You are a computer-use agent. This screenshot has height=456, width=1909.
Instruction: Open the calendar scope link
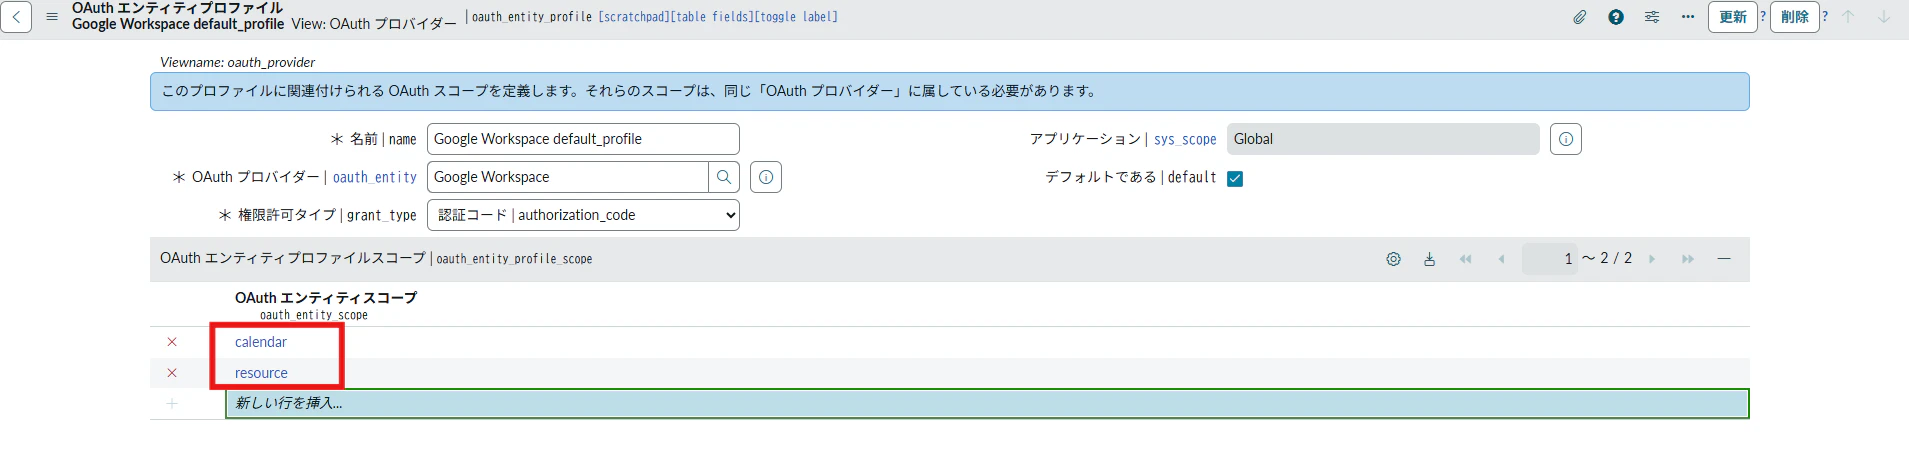pos(261,342)
